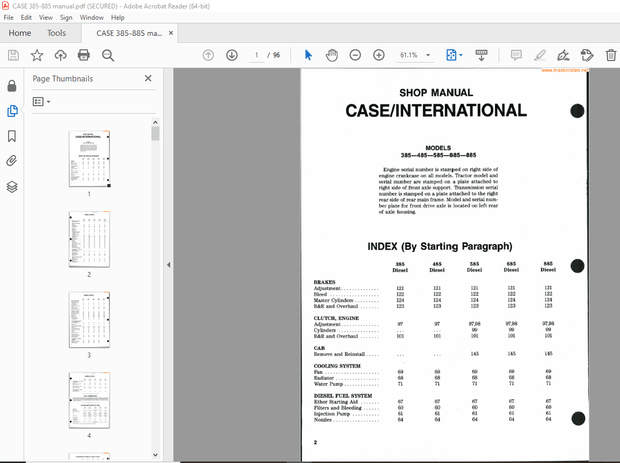Click the DIESEL FUEL SYSTEM section label
Screen dimensions: 620x463
[x=343, y=395]
